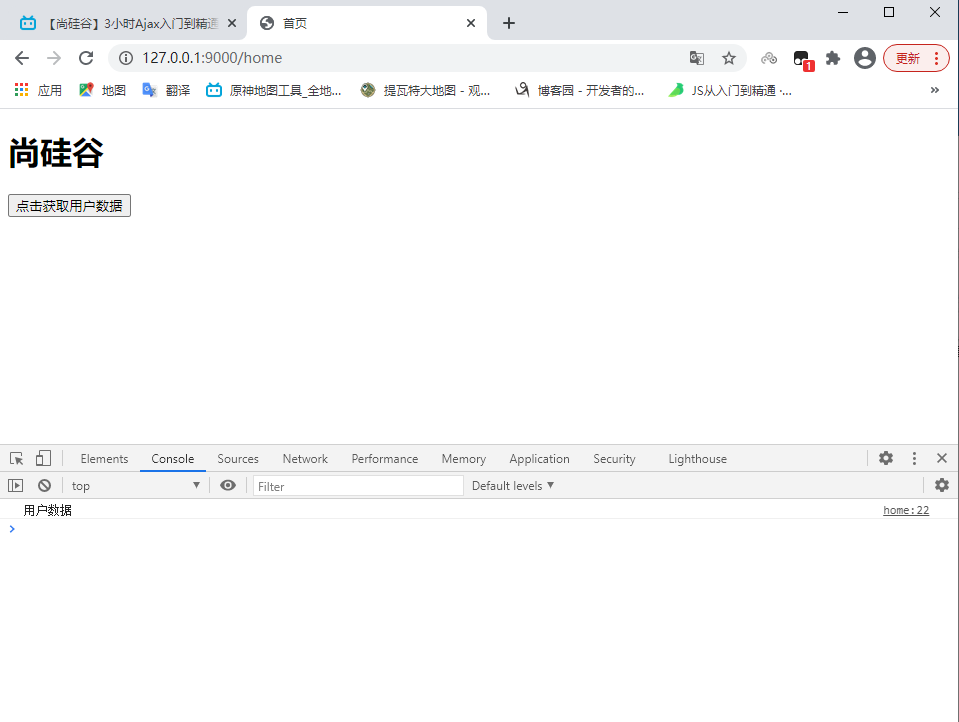Maximize the browser window
Screen dimensions: 959x722
click(x=889, y=12)
